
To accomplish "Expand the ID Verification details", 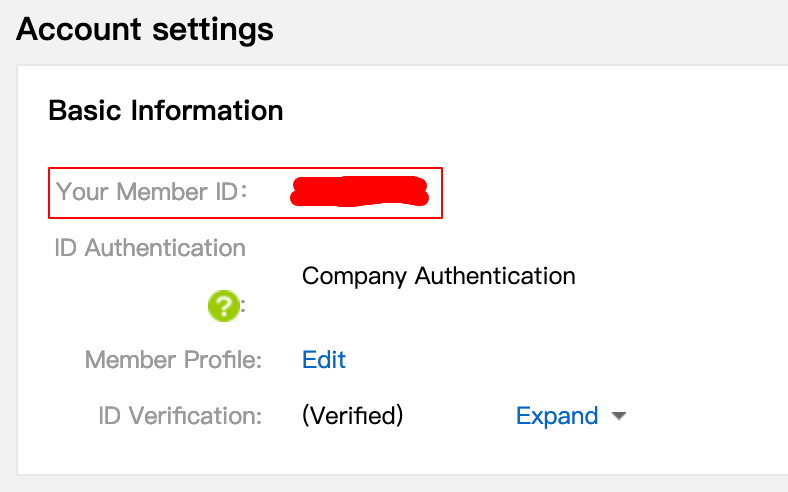I will 557,416.
